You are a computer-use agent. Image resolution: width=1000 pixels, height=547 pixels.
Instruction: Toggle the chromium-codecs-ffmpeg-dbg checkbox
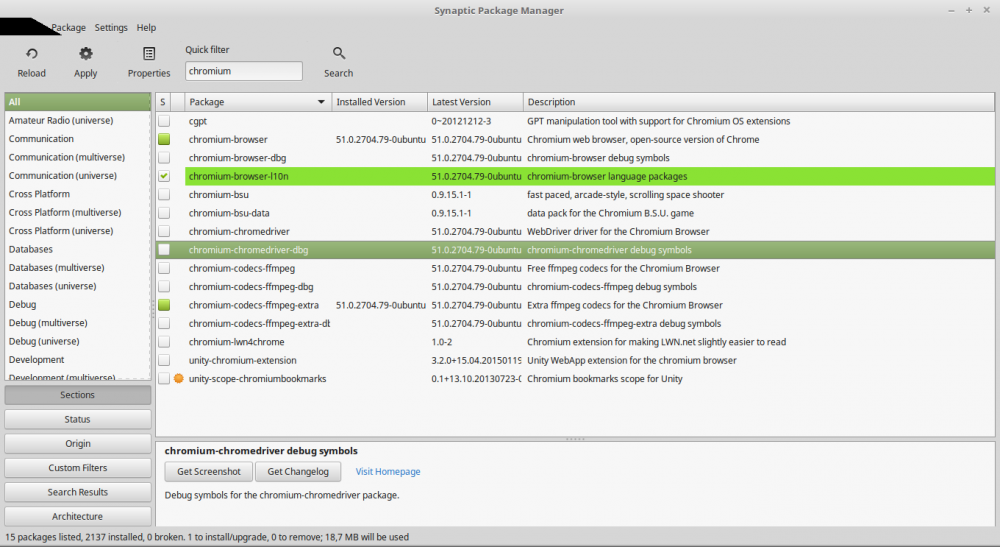coord(164,287)
